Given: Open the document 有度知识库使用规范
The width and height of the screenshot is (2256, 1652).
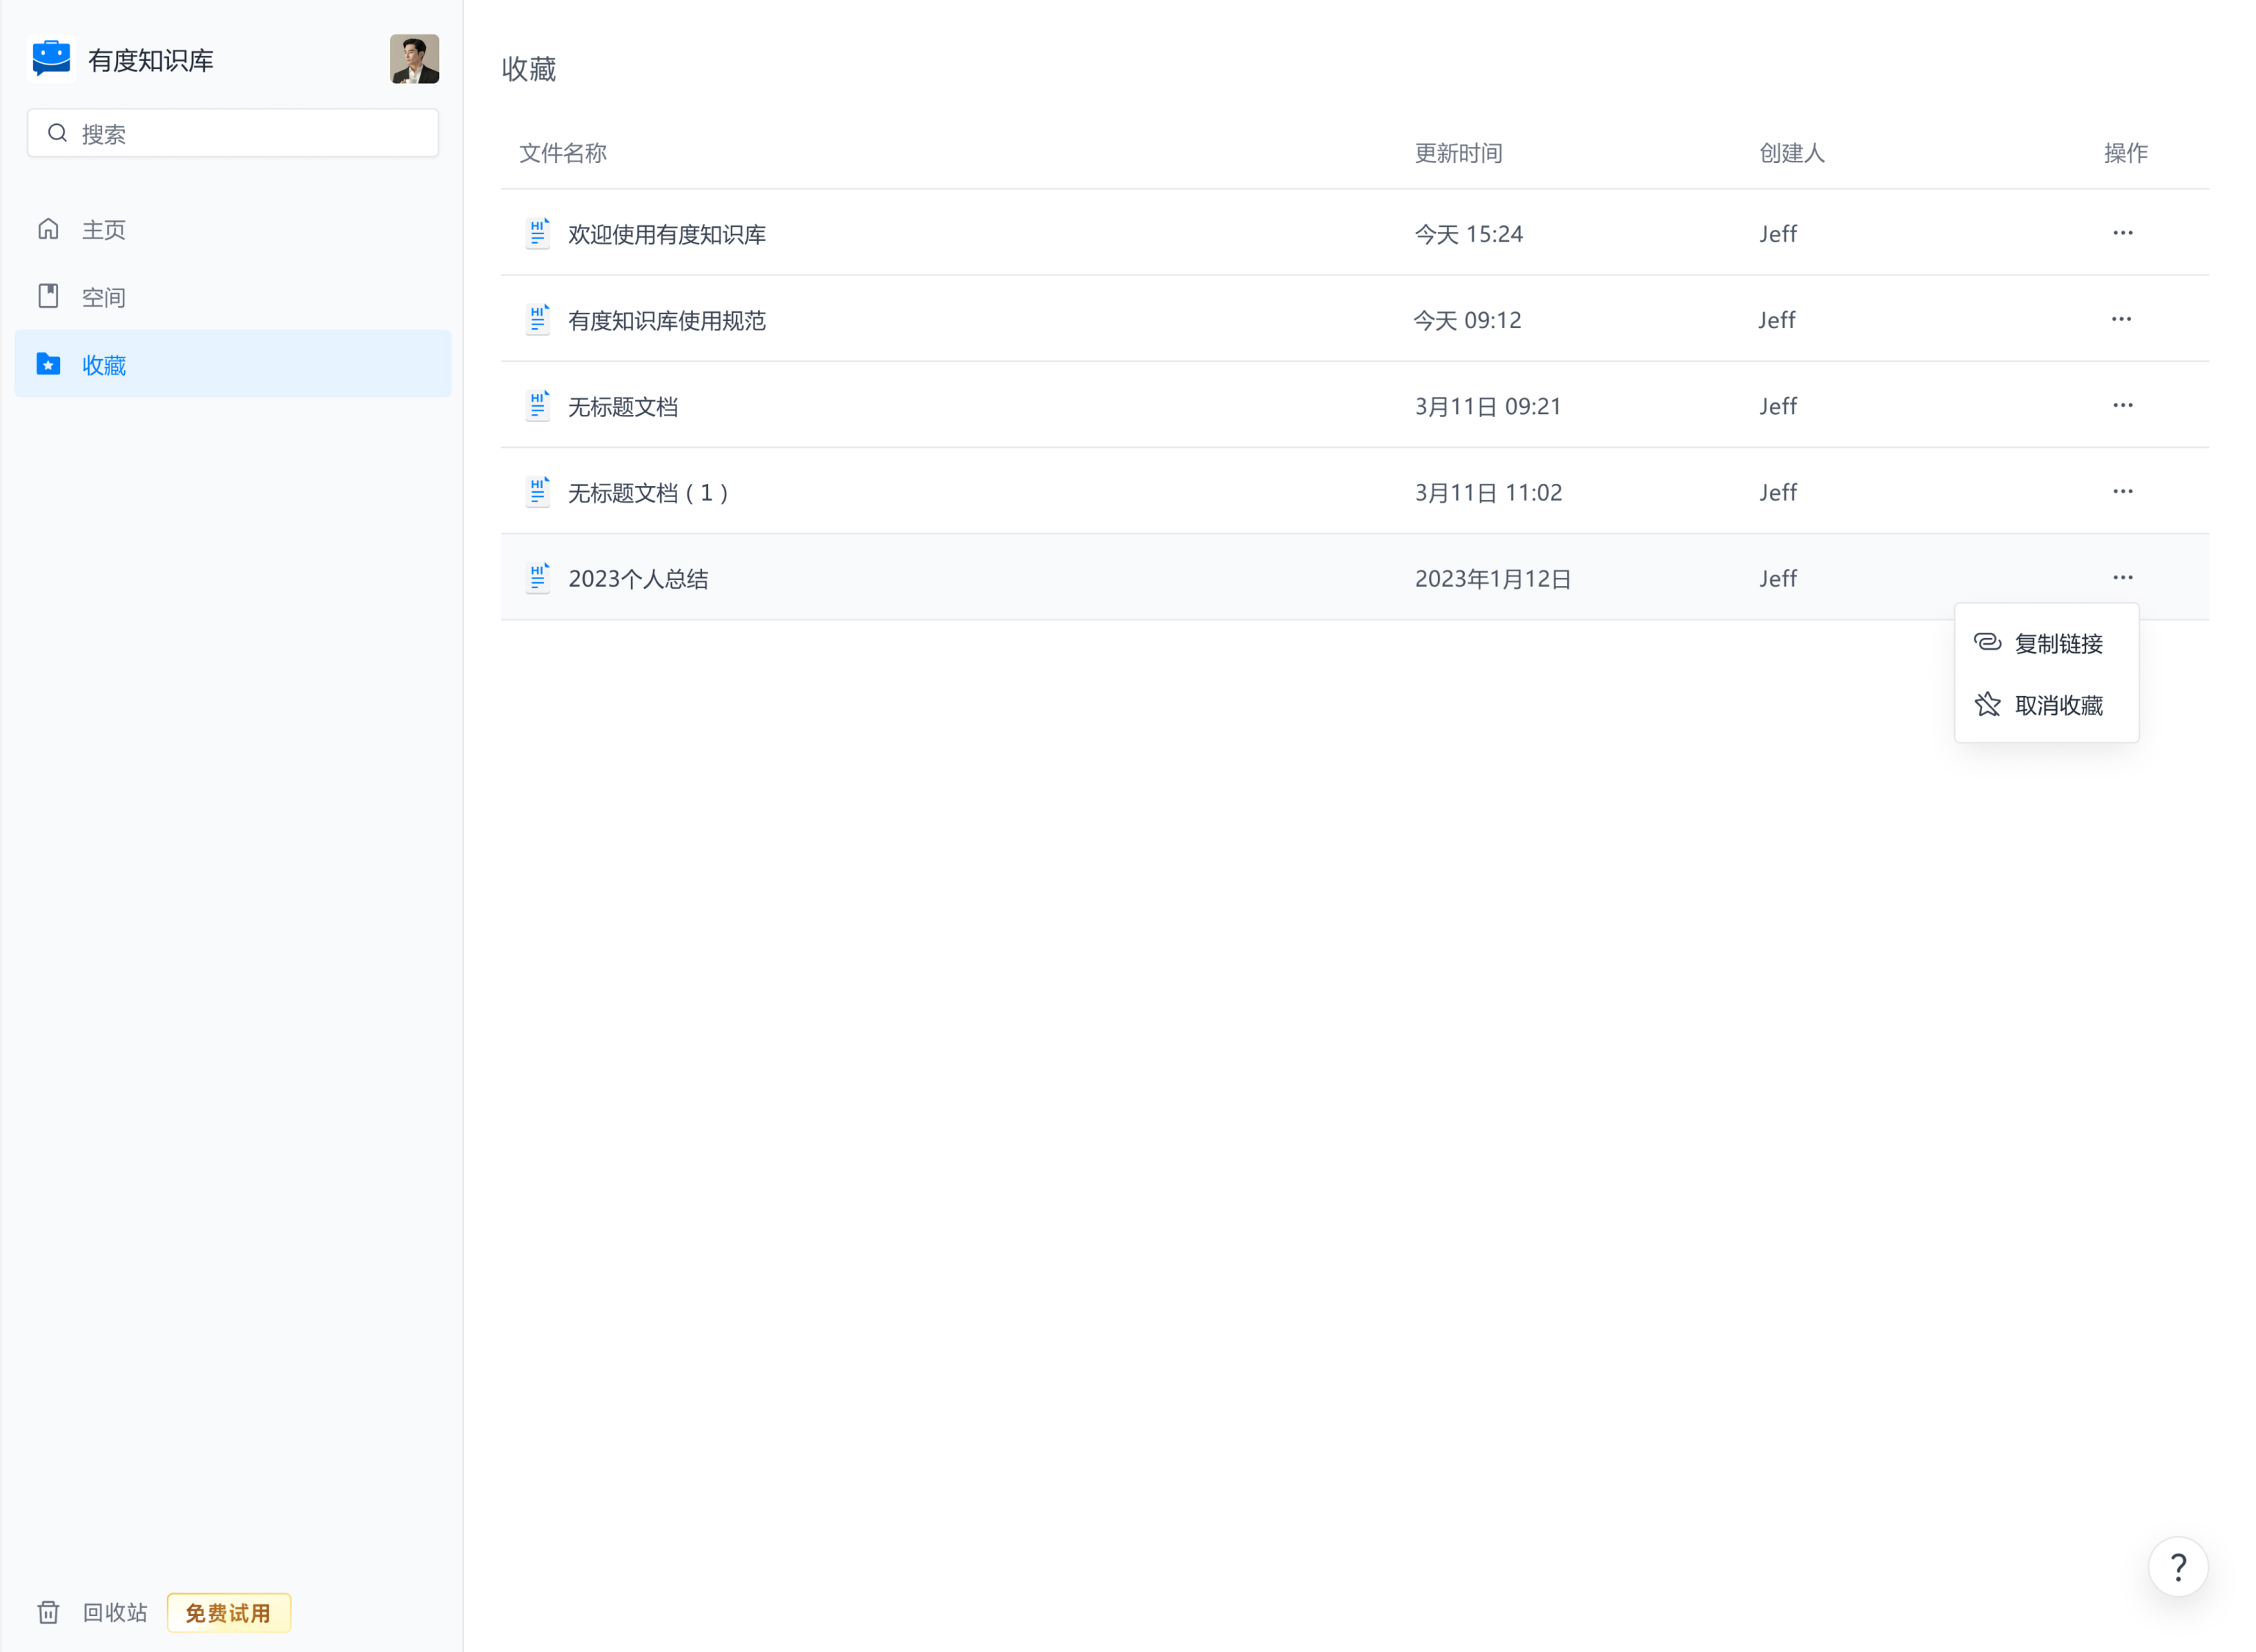Looking at the screenshot, I should (666, 320).
